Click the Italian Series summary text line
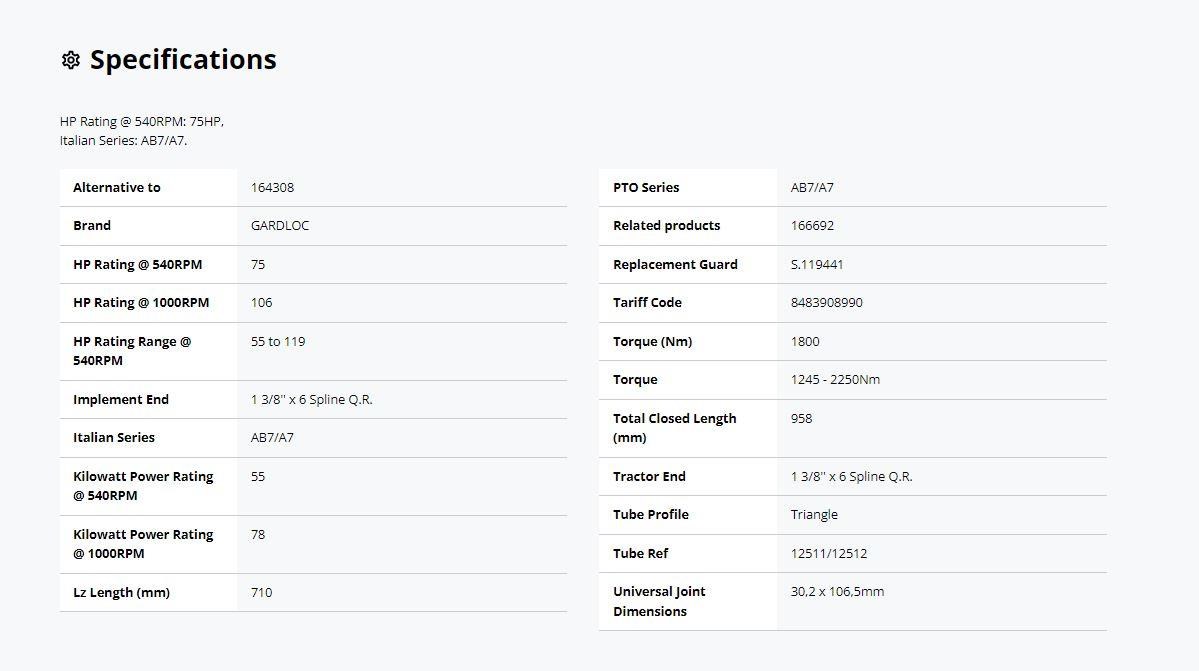The width and height of the screenshot is (1199, 671). point(123,141)
